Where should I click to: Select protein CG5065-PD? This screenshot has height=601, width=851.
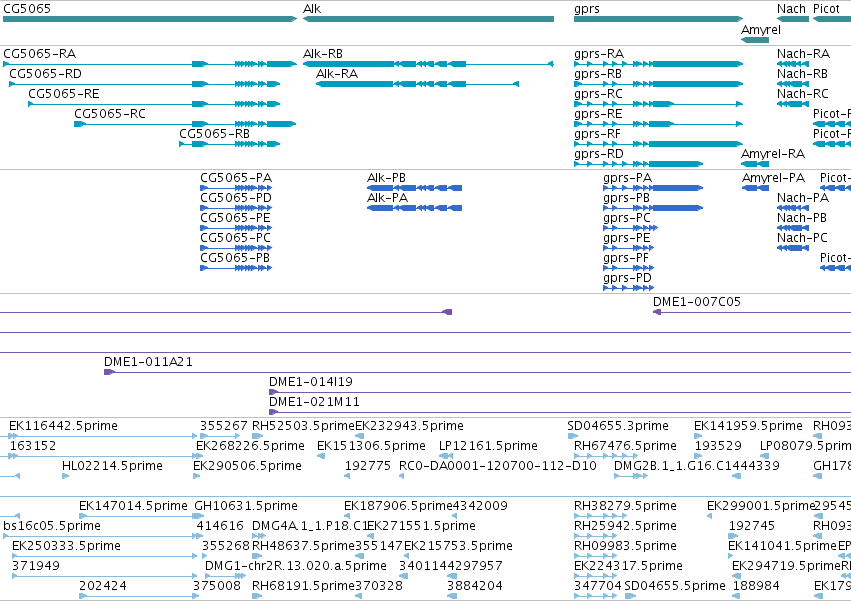pos(236,208)
